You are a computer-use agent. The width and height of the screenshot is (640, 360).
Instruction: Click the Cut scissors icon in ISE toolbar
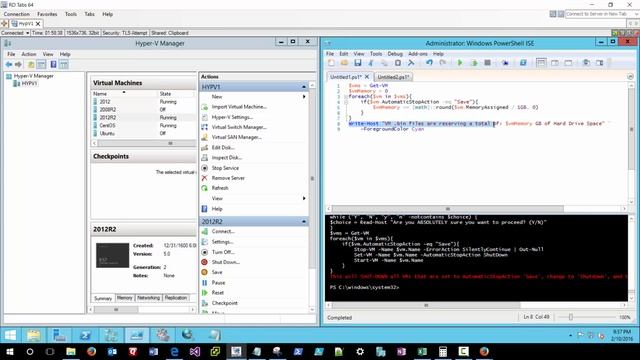371,63
